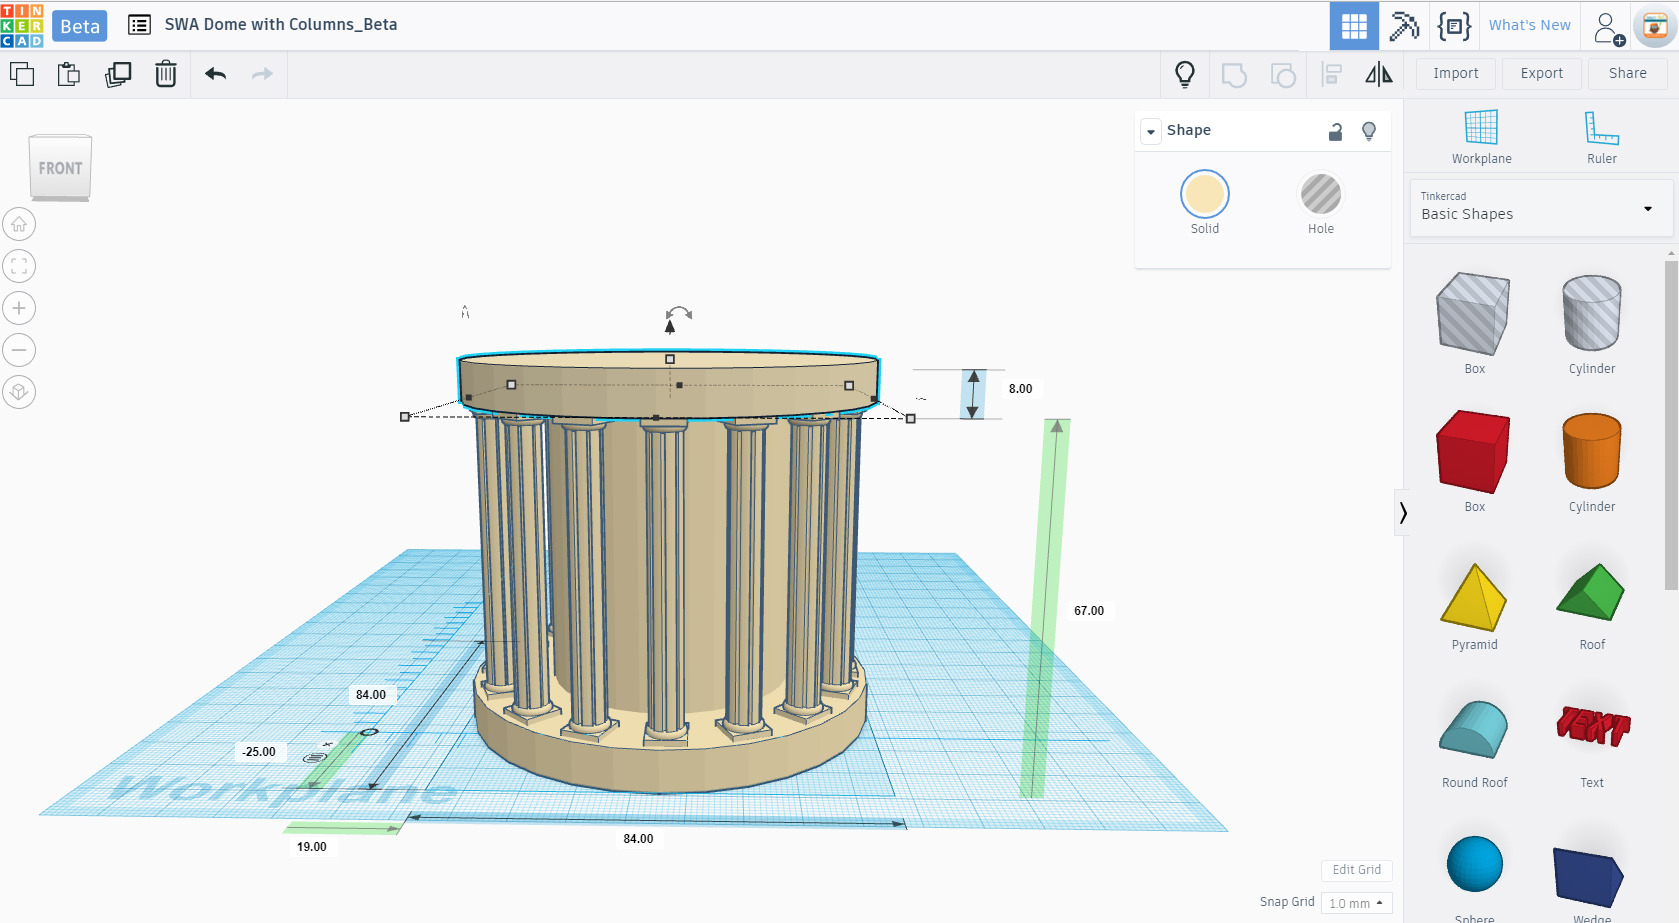
Task: Open Shape Generators code icon
Action: coord(1454,26)
